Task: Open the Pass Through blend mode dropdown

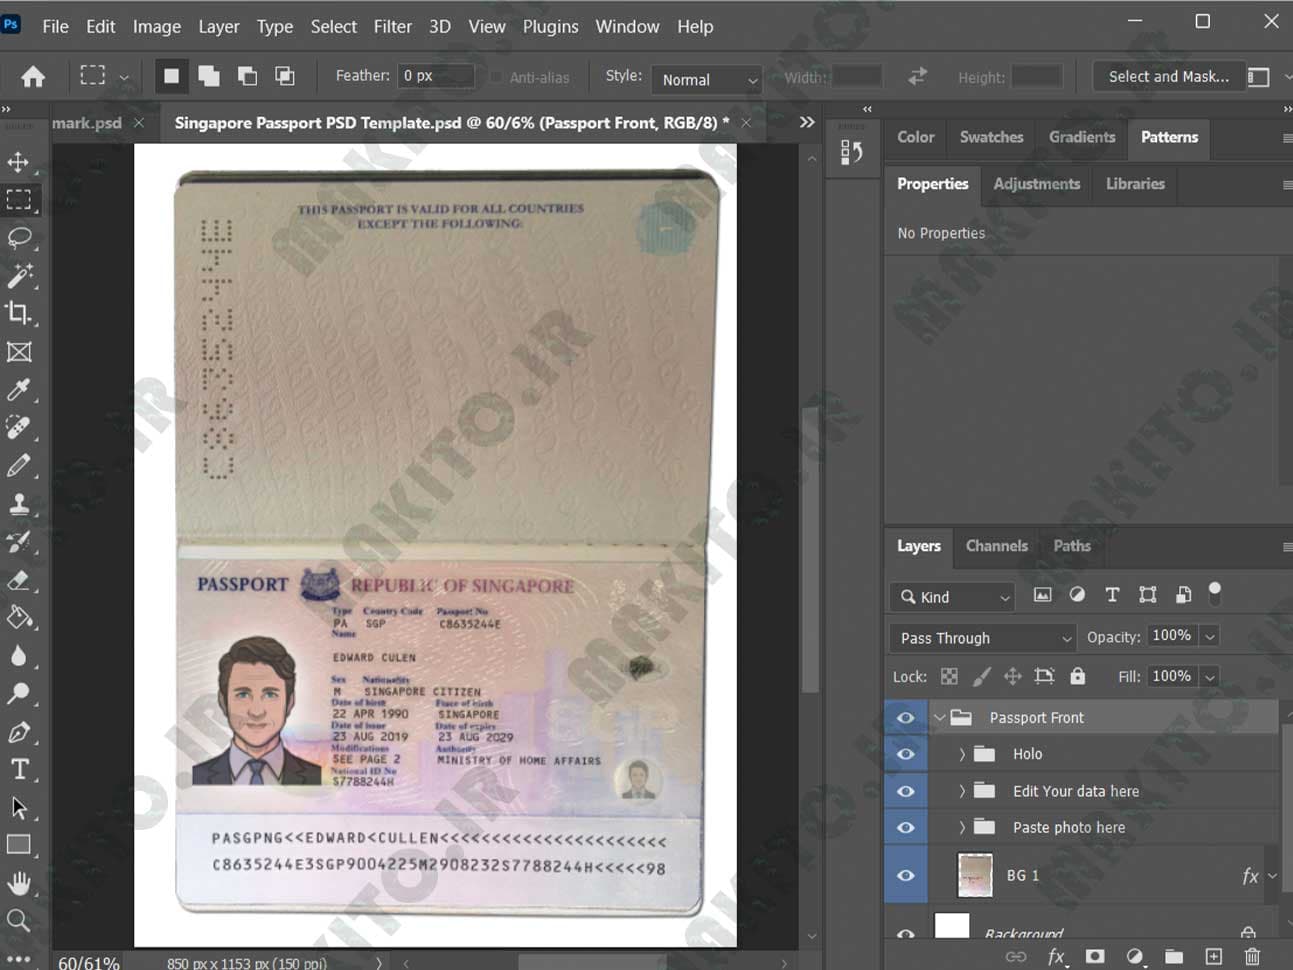Action: (984, 638)
